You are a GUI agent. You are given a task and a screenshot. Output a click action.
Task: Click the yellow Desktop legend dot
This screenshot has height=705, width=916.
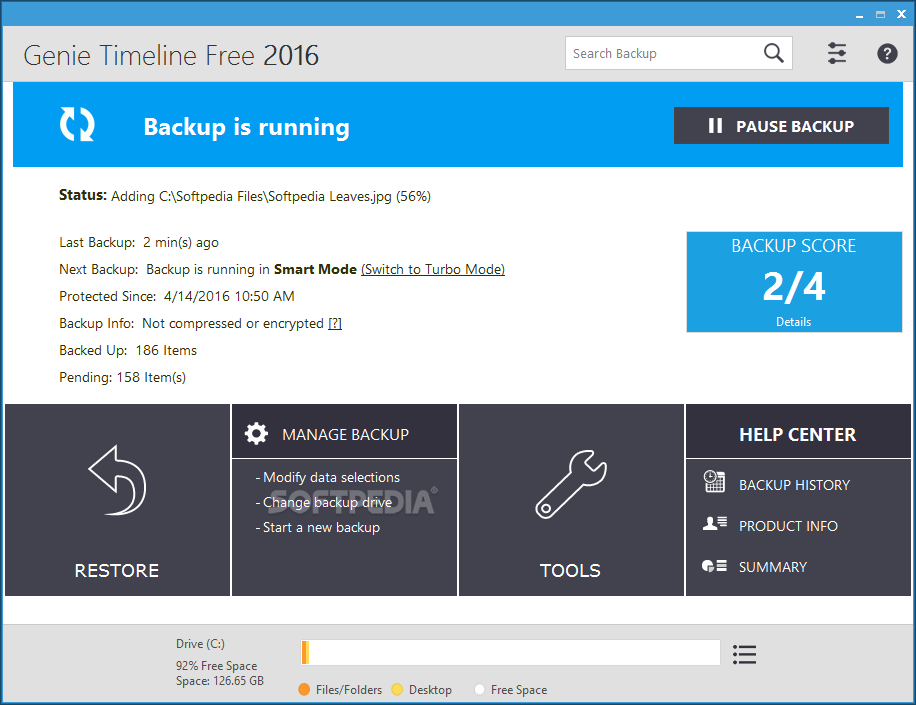tap(397, 689)
